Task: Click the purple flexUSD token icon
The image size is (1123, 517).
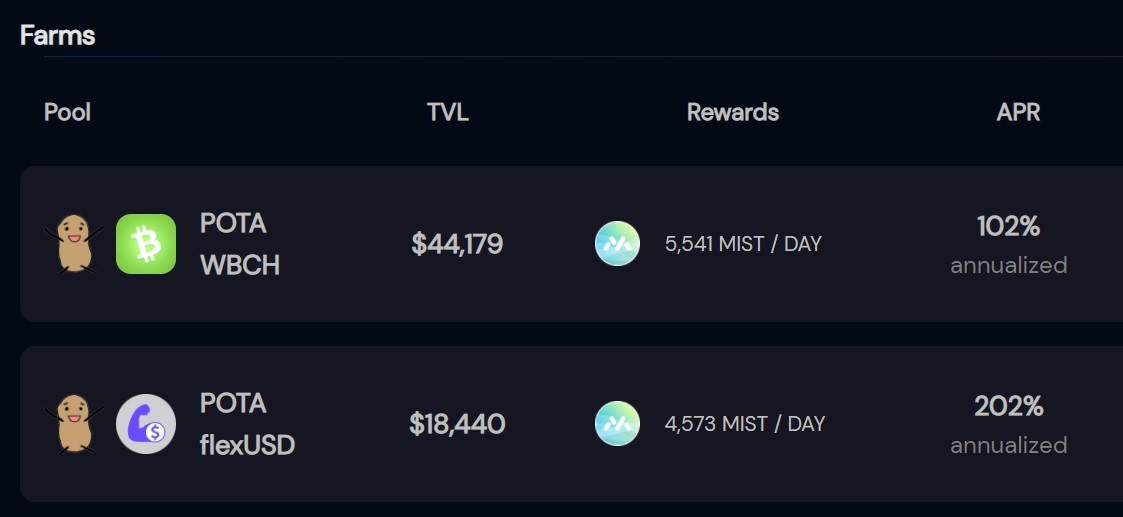Action: 146,424
